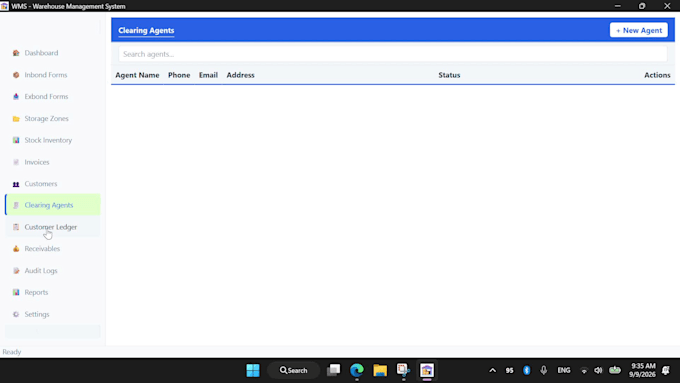Viewport: 680px width, 383px height.
Task: Open Task View from the taskbar
Action: (333, 370)
